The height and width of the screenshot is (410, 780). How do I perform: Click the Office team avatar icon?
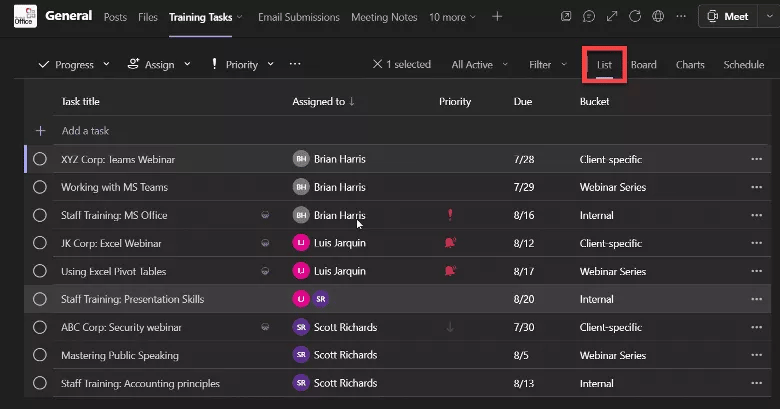point(25,16)
